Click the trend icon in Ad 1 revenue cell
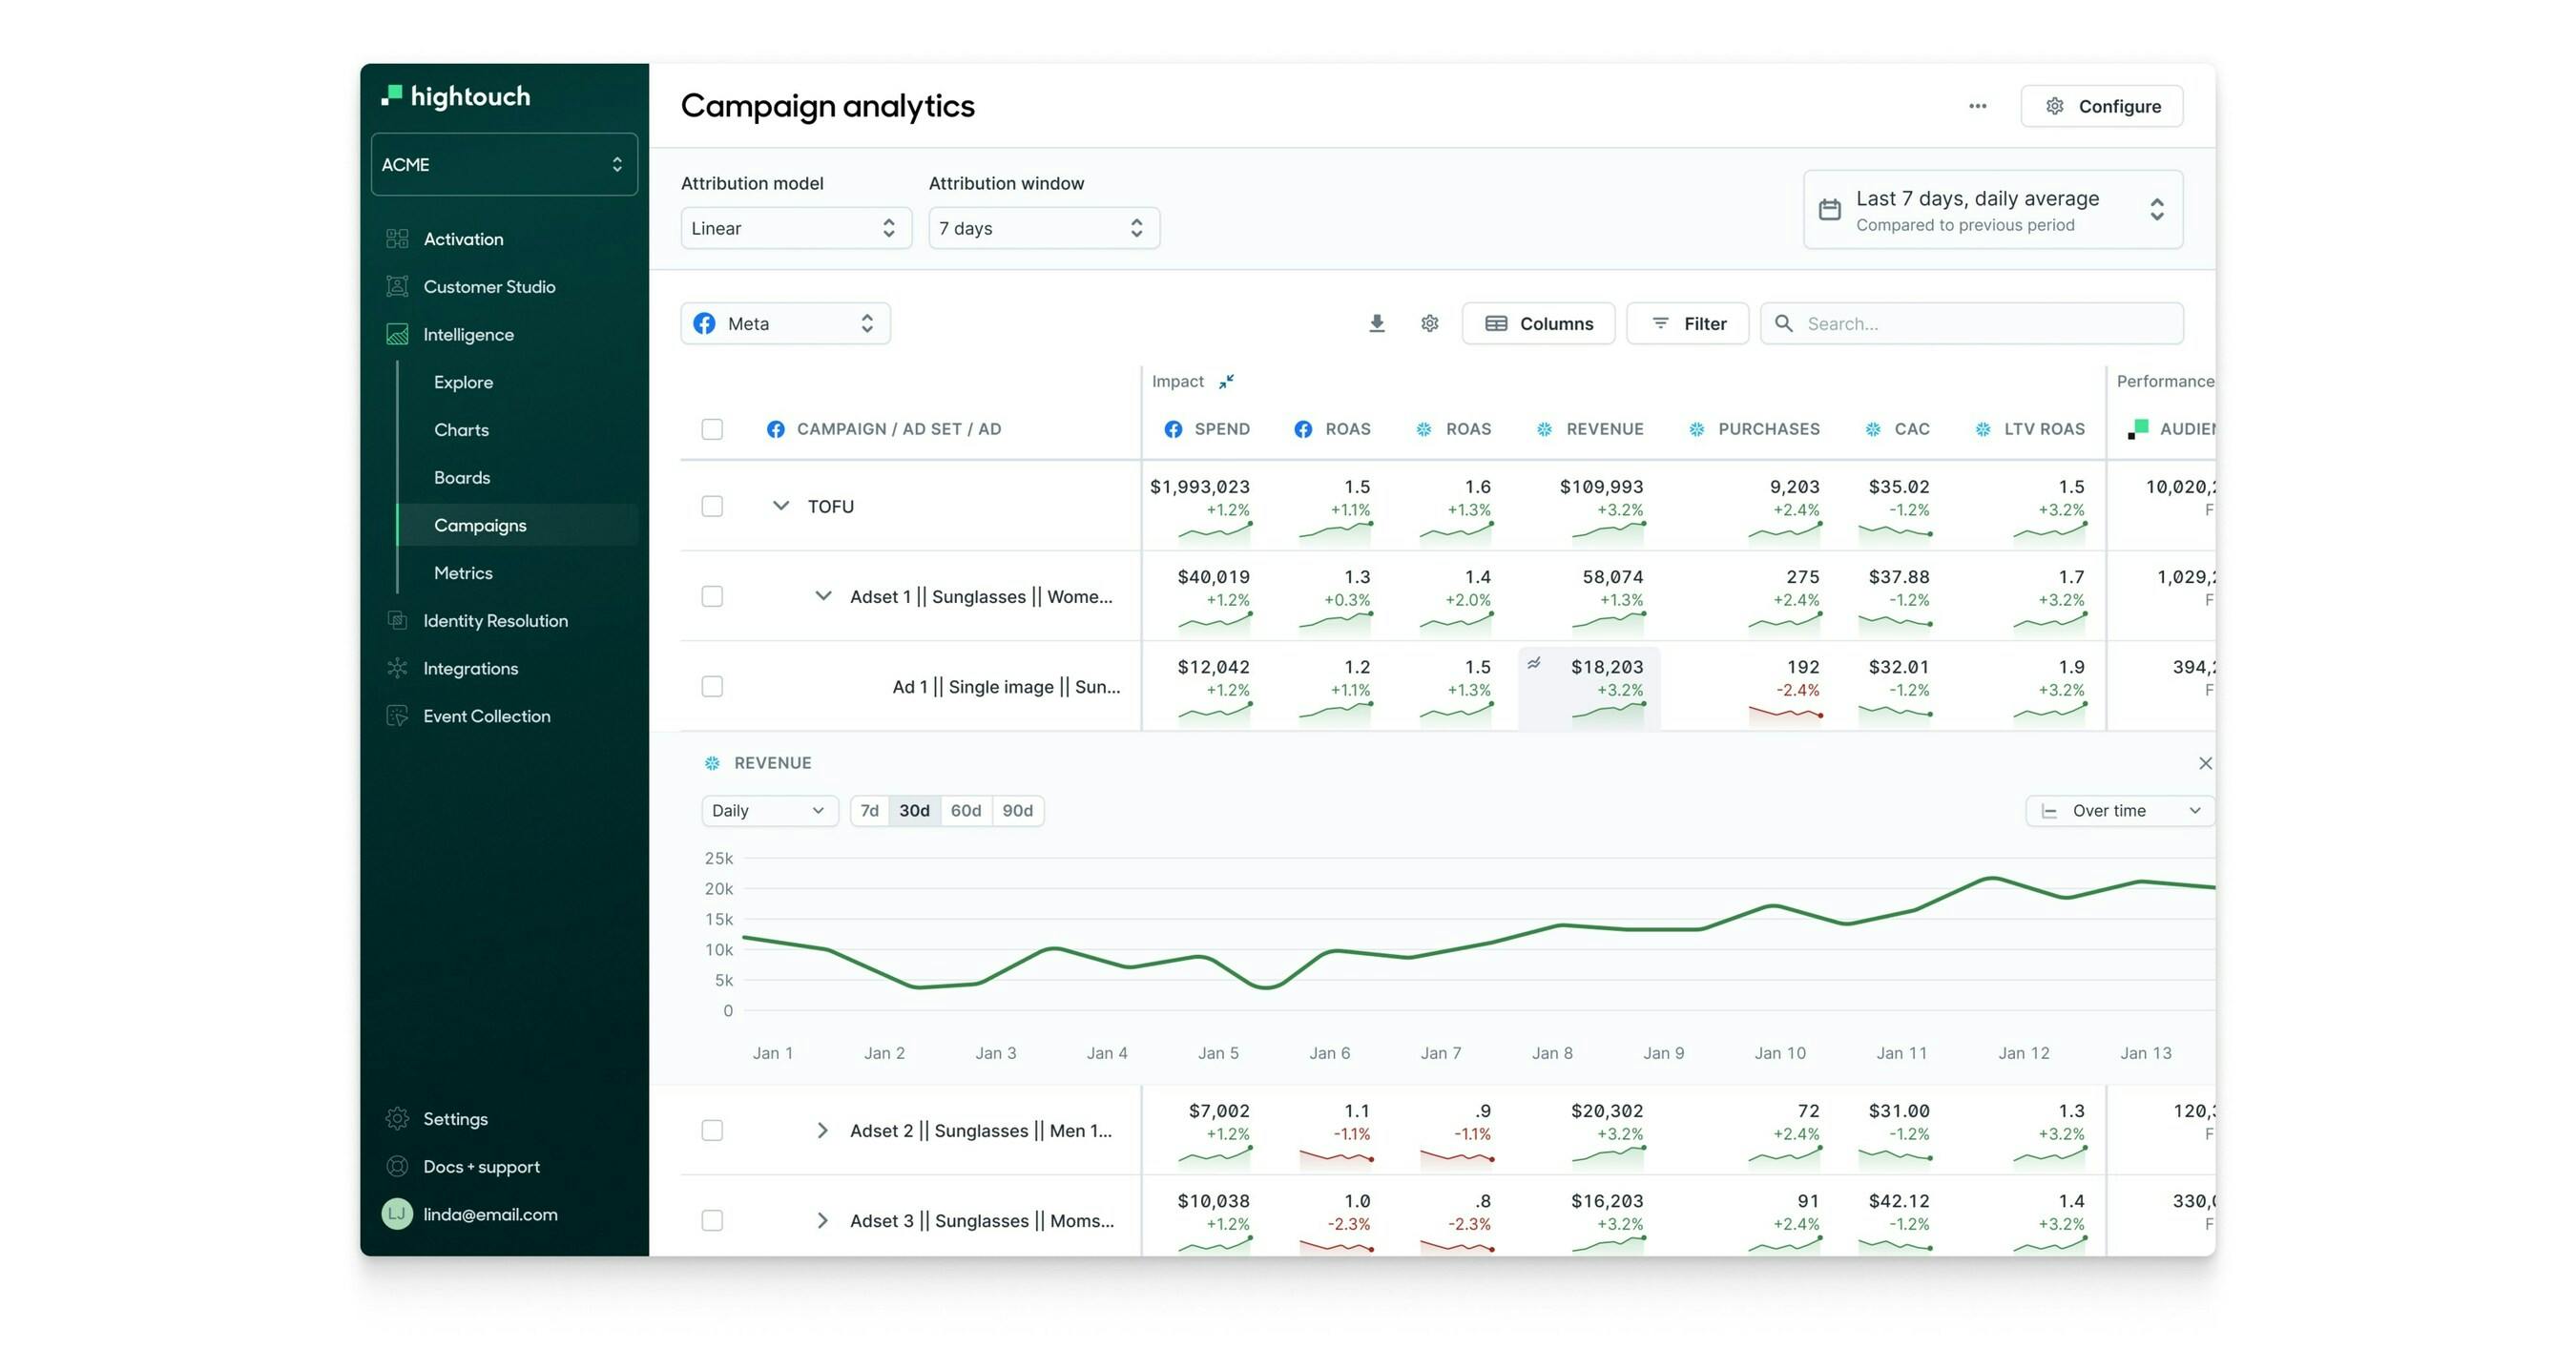2576x1349 pixels. click(x=1533, y=663)
